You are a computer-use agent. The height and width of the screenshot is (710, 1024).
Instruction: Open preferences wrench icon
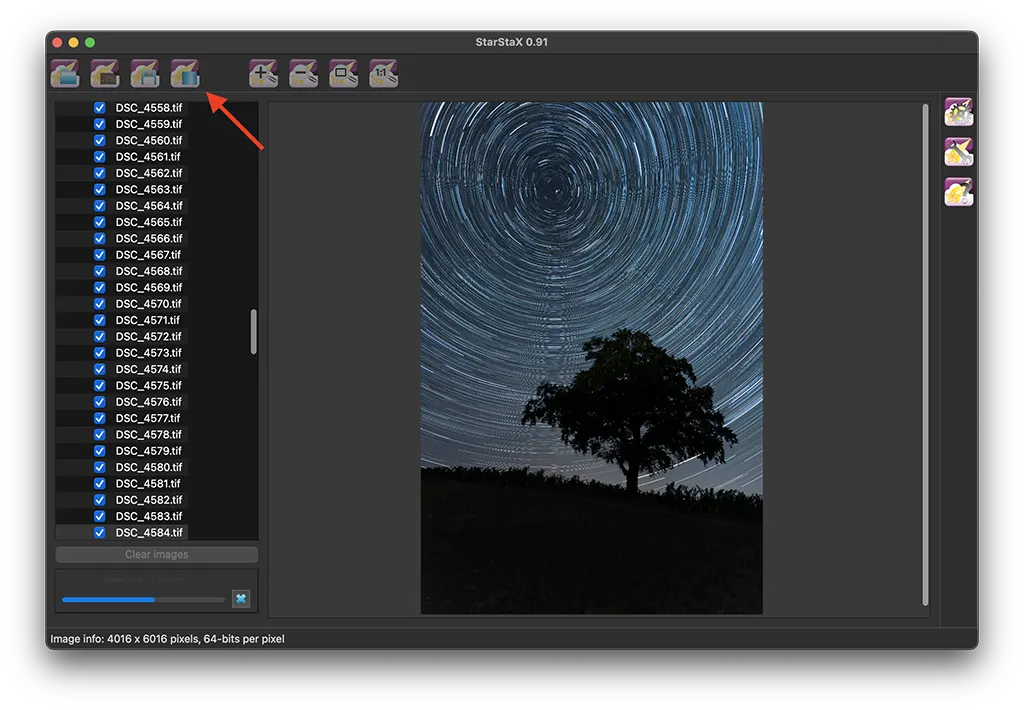(959, 152)
